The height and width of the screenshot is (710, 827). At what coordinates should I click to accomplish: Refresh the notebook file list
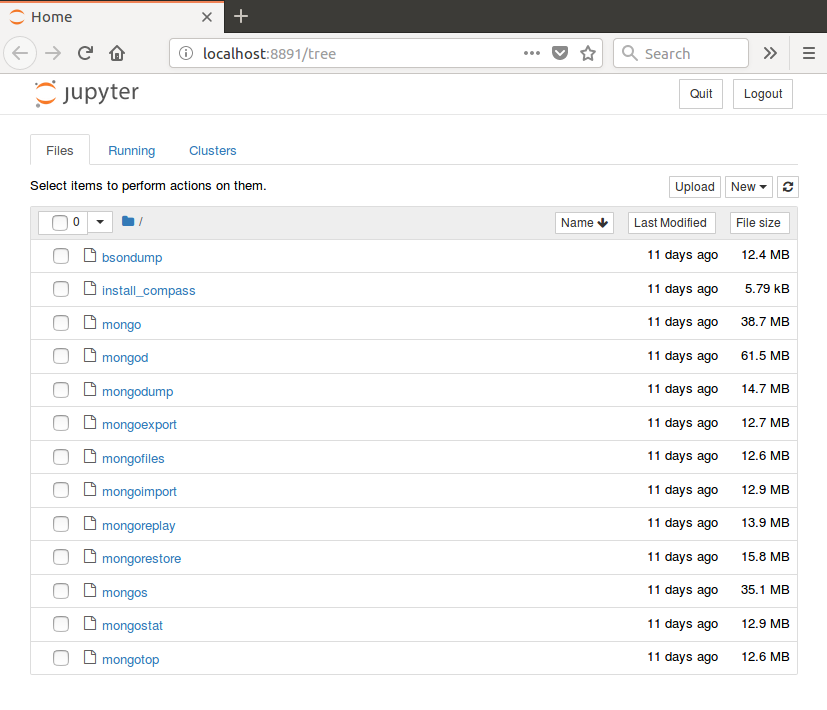pyautogui.click(x=788, y=187)
